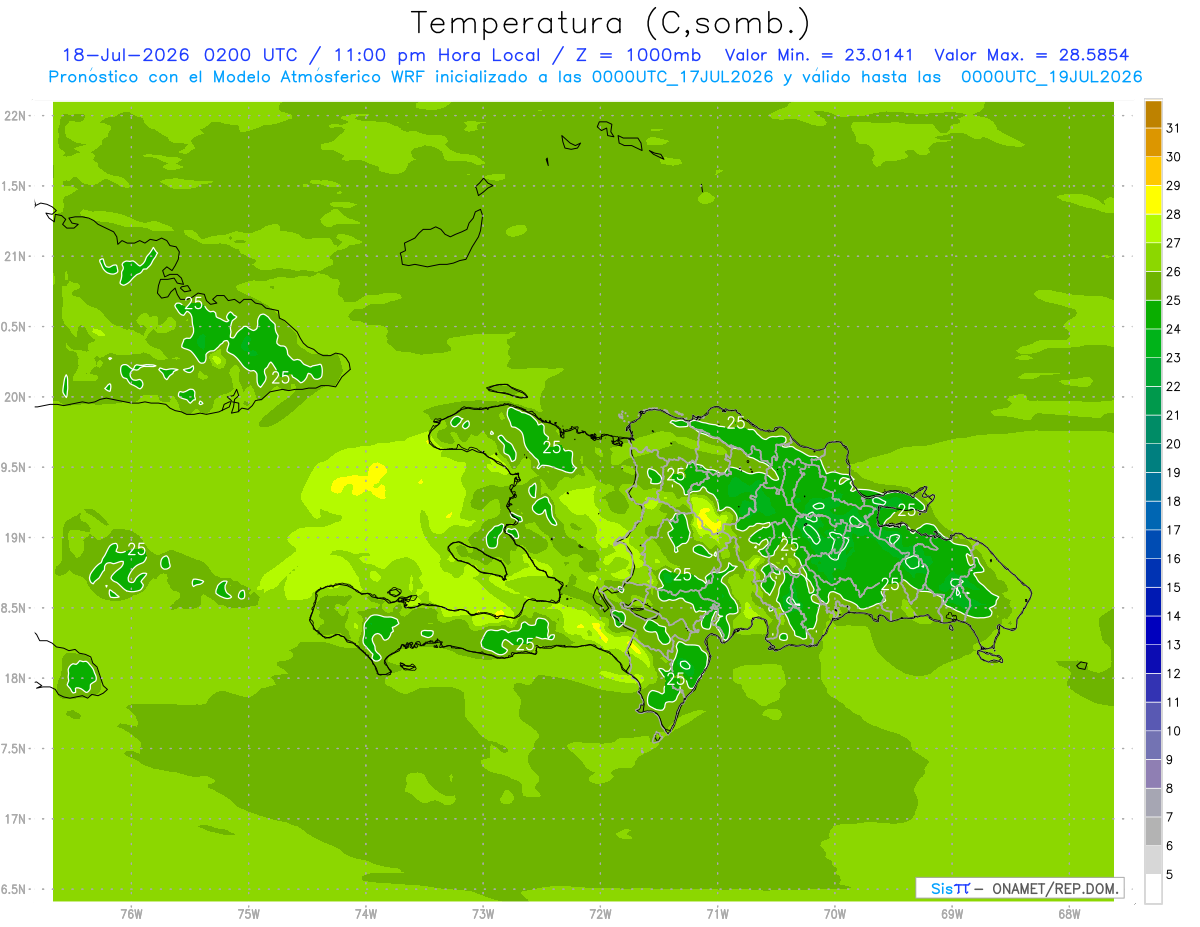
Task: Click the 75W longitude axis label
Action: pos(248,913)
